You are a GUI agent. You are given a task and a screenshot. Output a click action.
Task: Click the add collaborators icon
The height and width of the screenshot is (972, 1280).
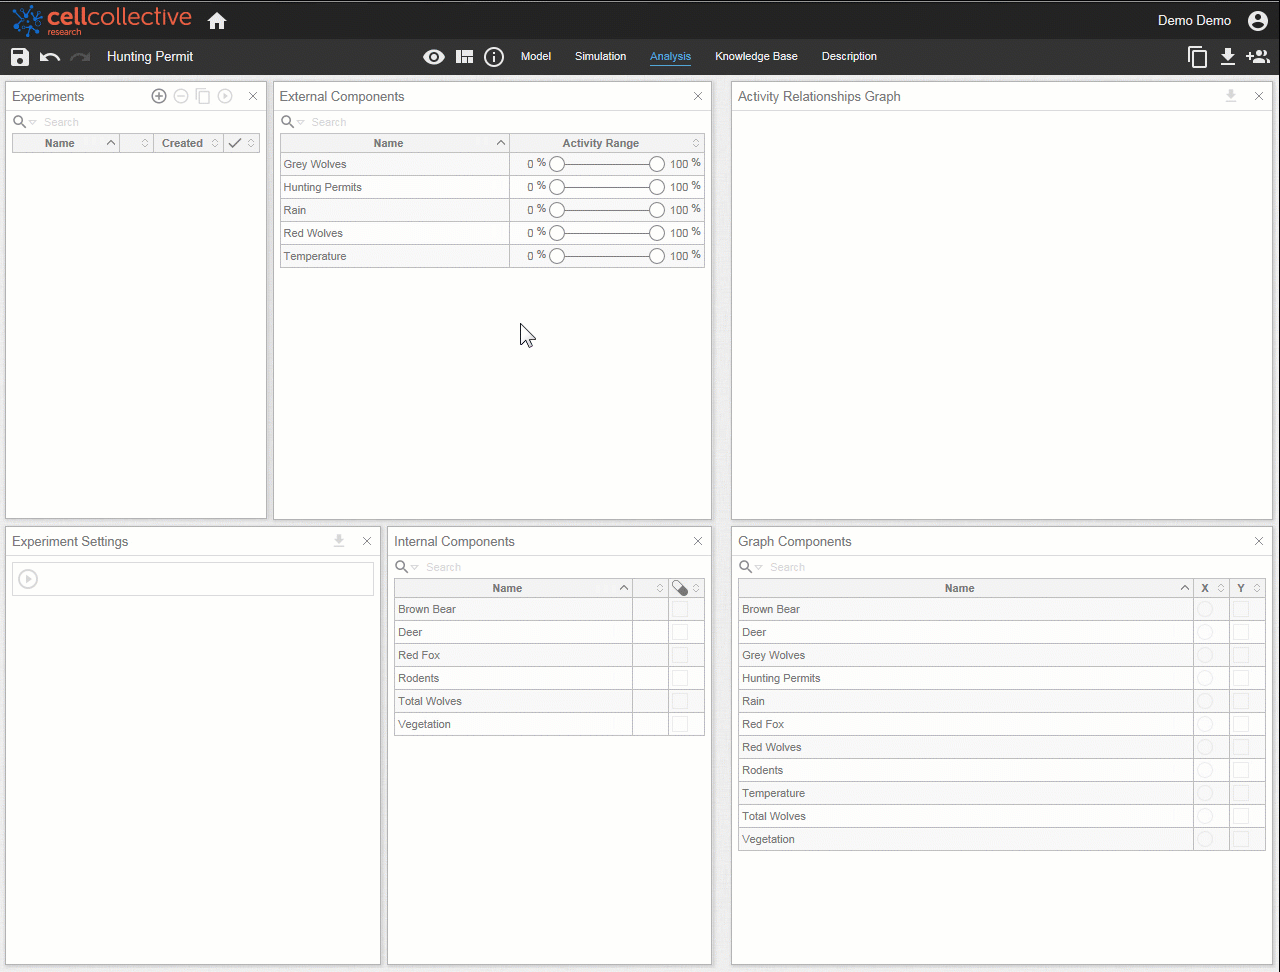point(1257,57)
